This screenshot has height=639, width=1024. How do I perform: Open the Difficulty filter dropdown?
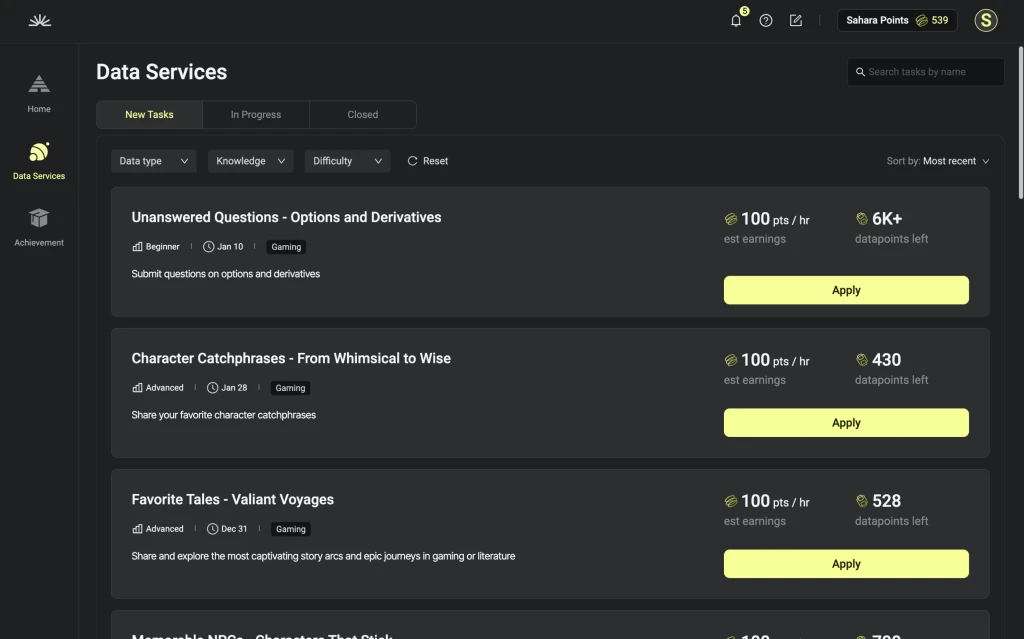tap(347, 160)
